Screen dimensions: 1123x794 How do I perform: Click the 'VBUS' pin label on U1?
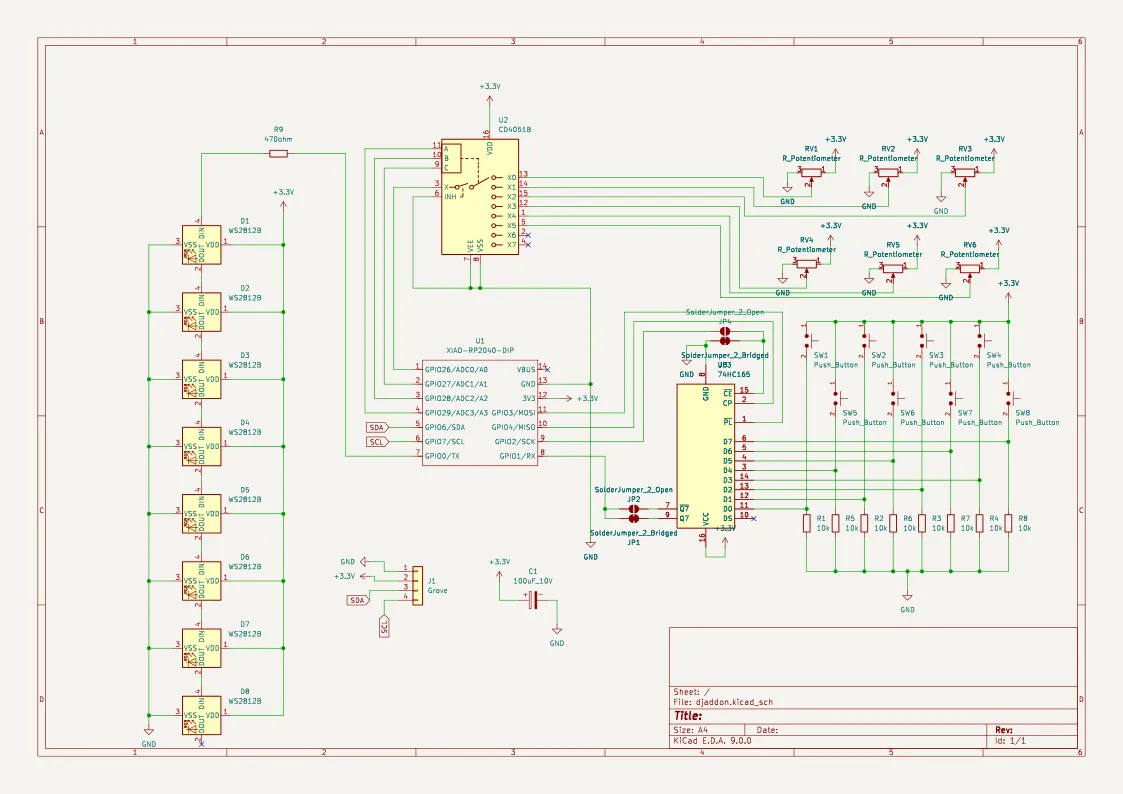pos(526,370)
